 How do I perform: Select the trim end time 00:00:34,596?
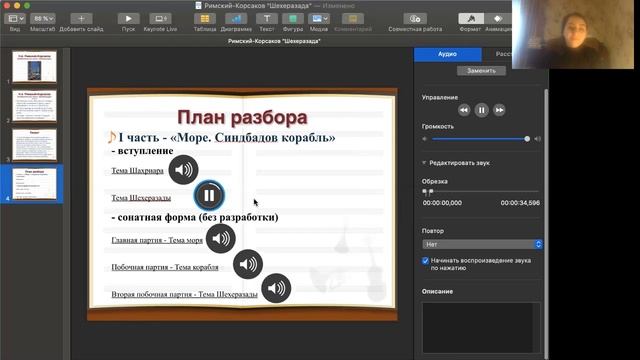[520, 203]
